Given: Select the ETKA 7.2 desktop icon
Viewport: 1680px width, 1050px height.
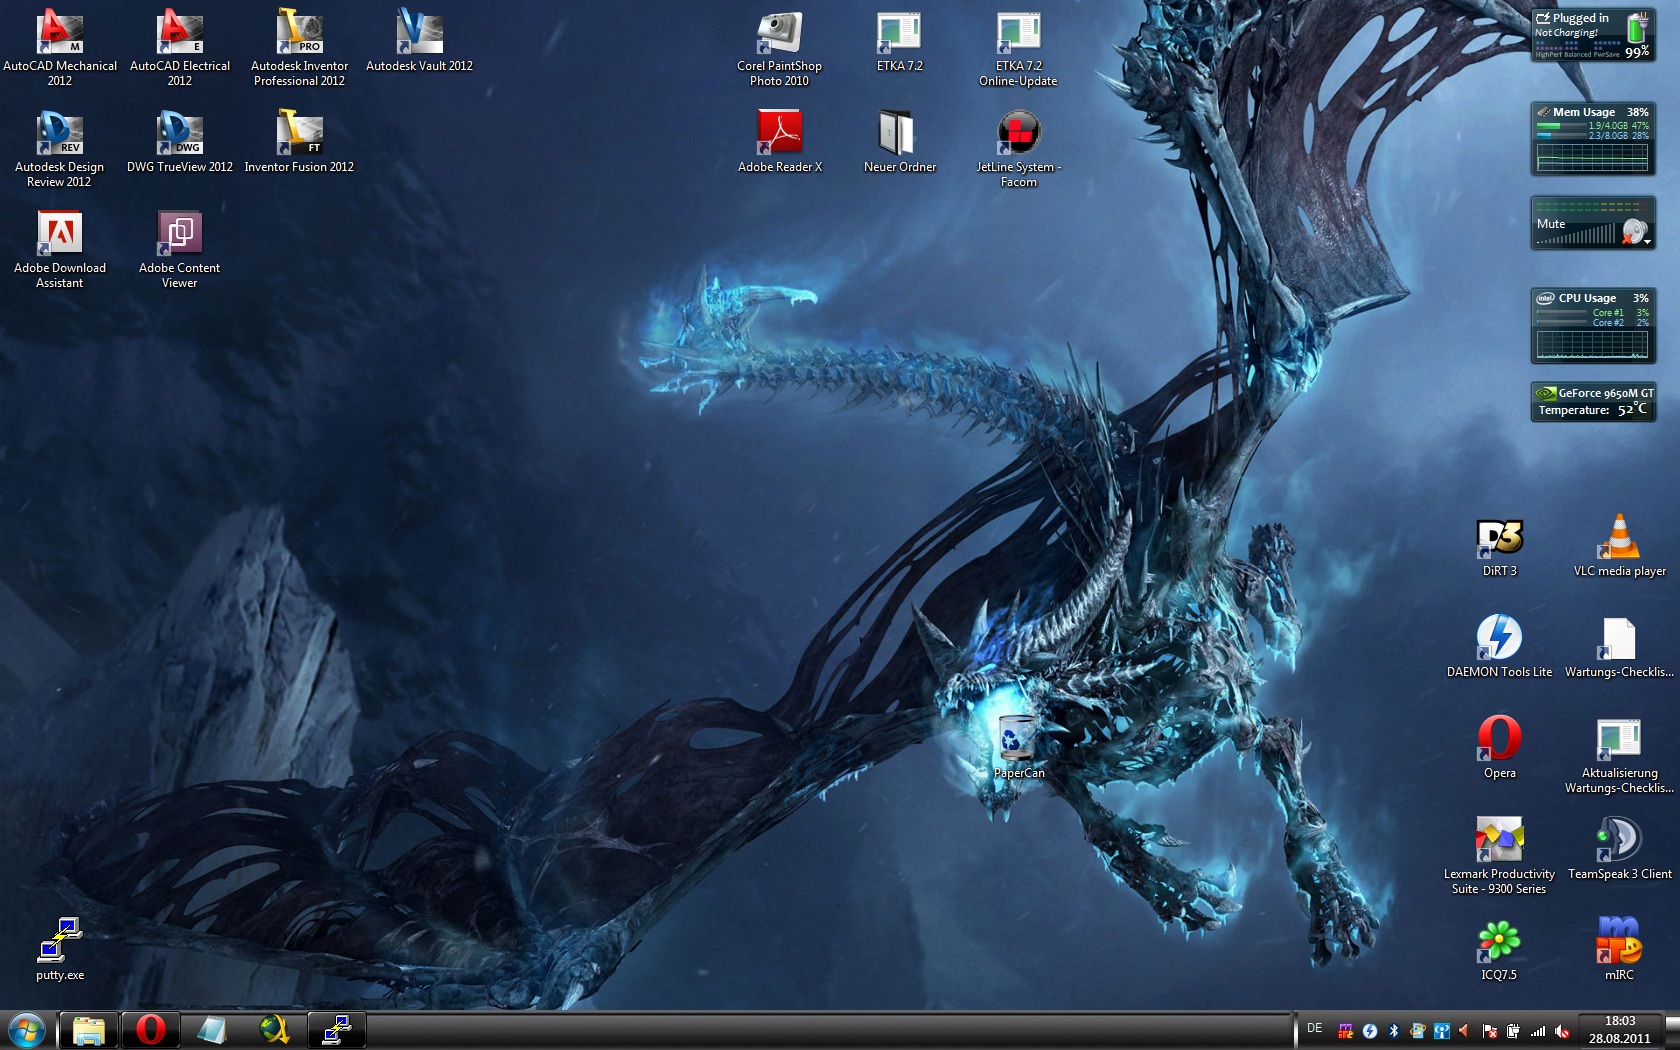Looking at the screenshot, I should click(899, 40).
